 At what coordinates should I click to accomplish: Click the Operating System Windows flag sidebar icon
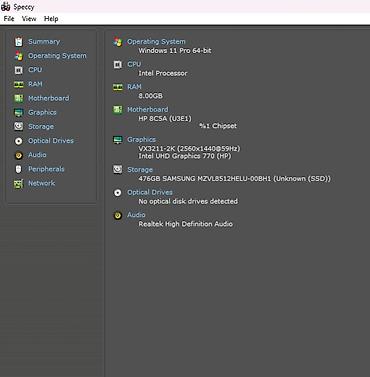19,56
